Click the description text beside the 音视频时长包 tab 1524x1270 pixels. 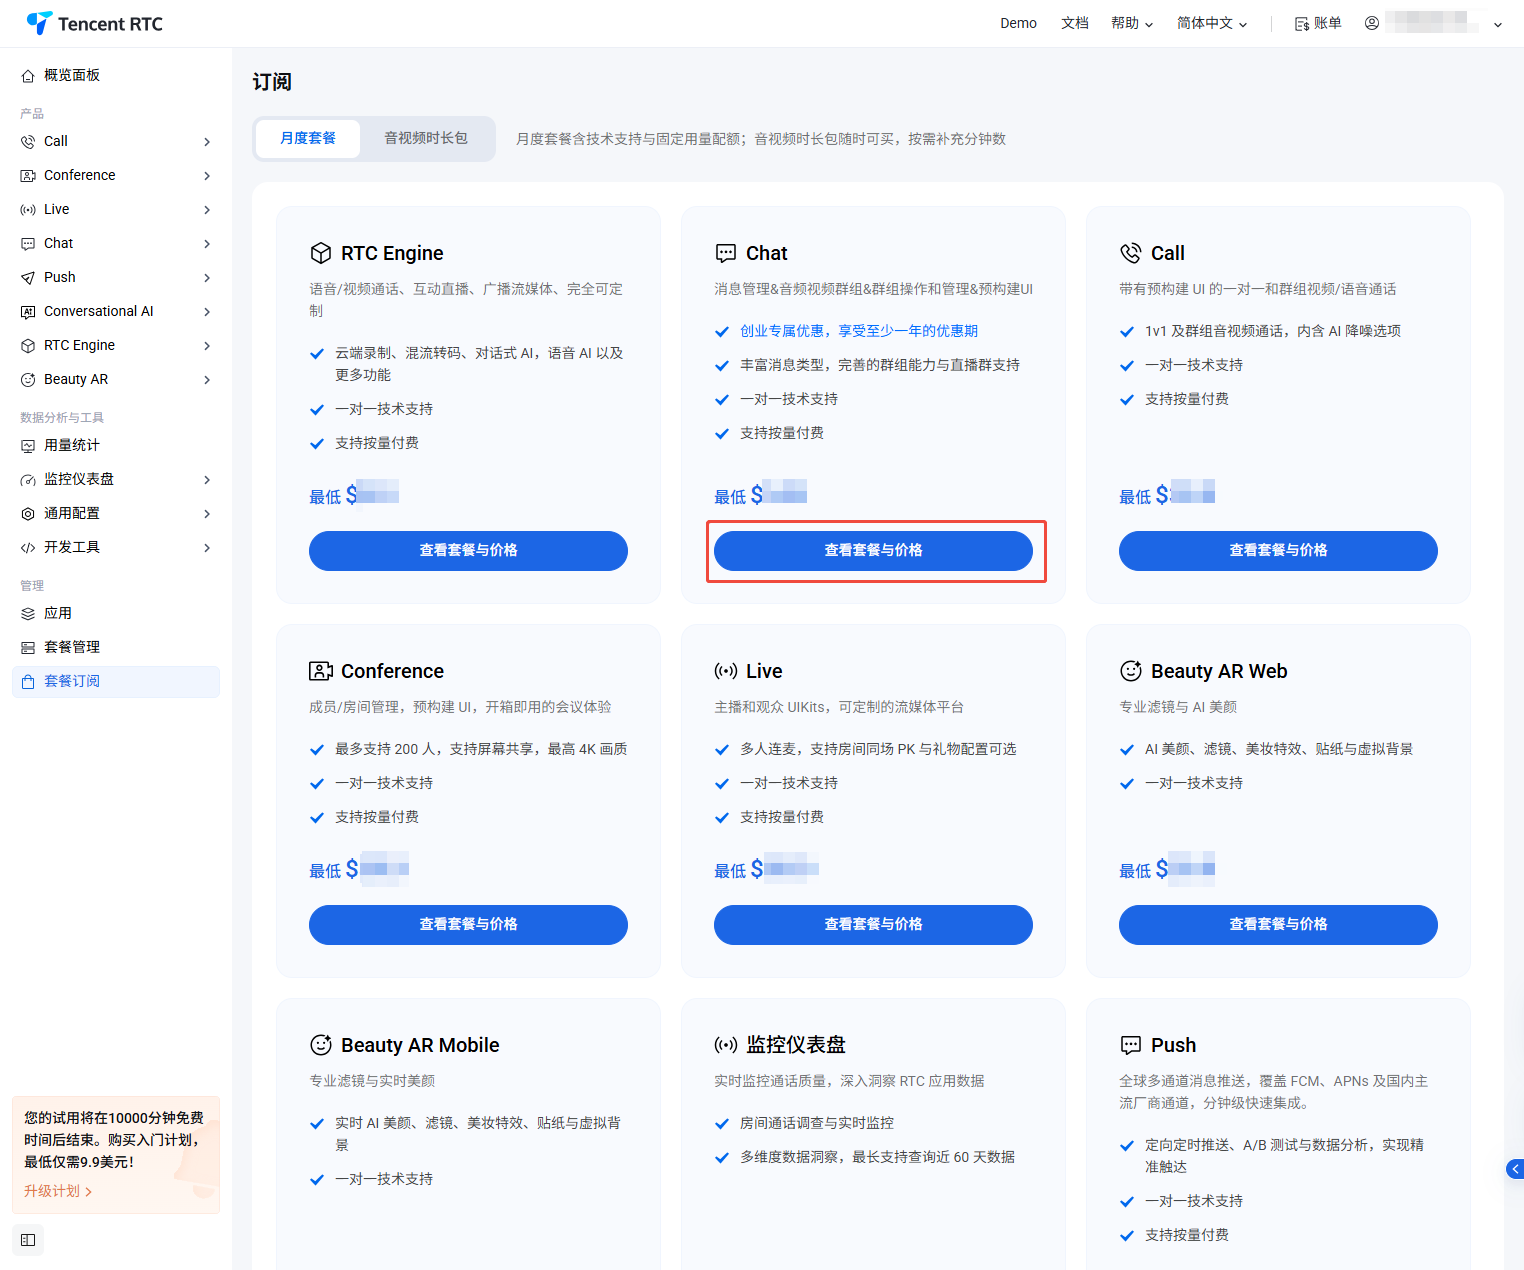[x=761, y=139]
